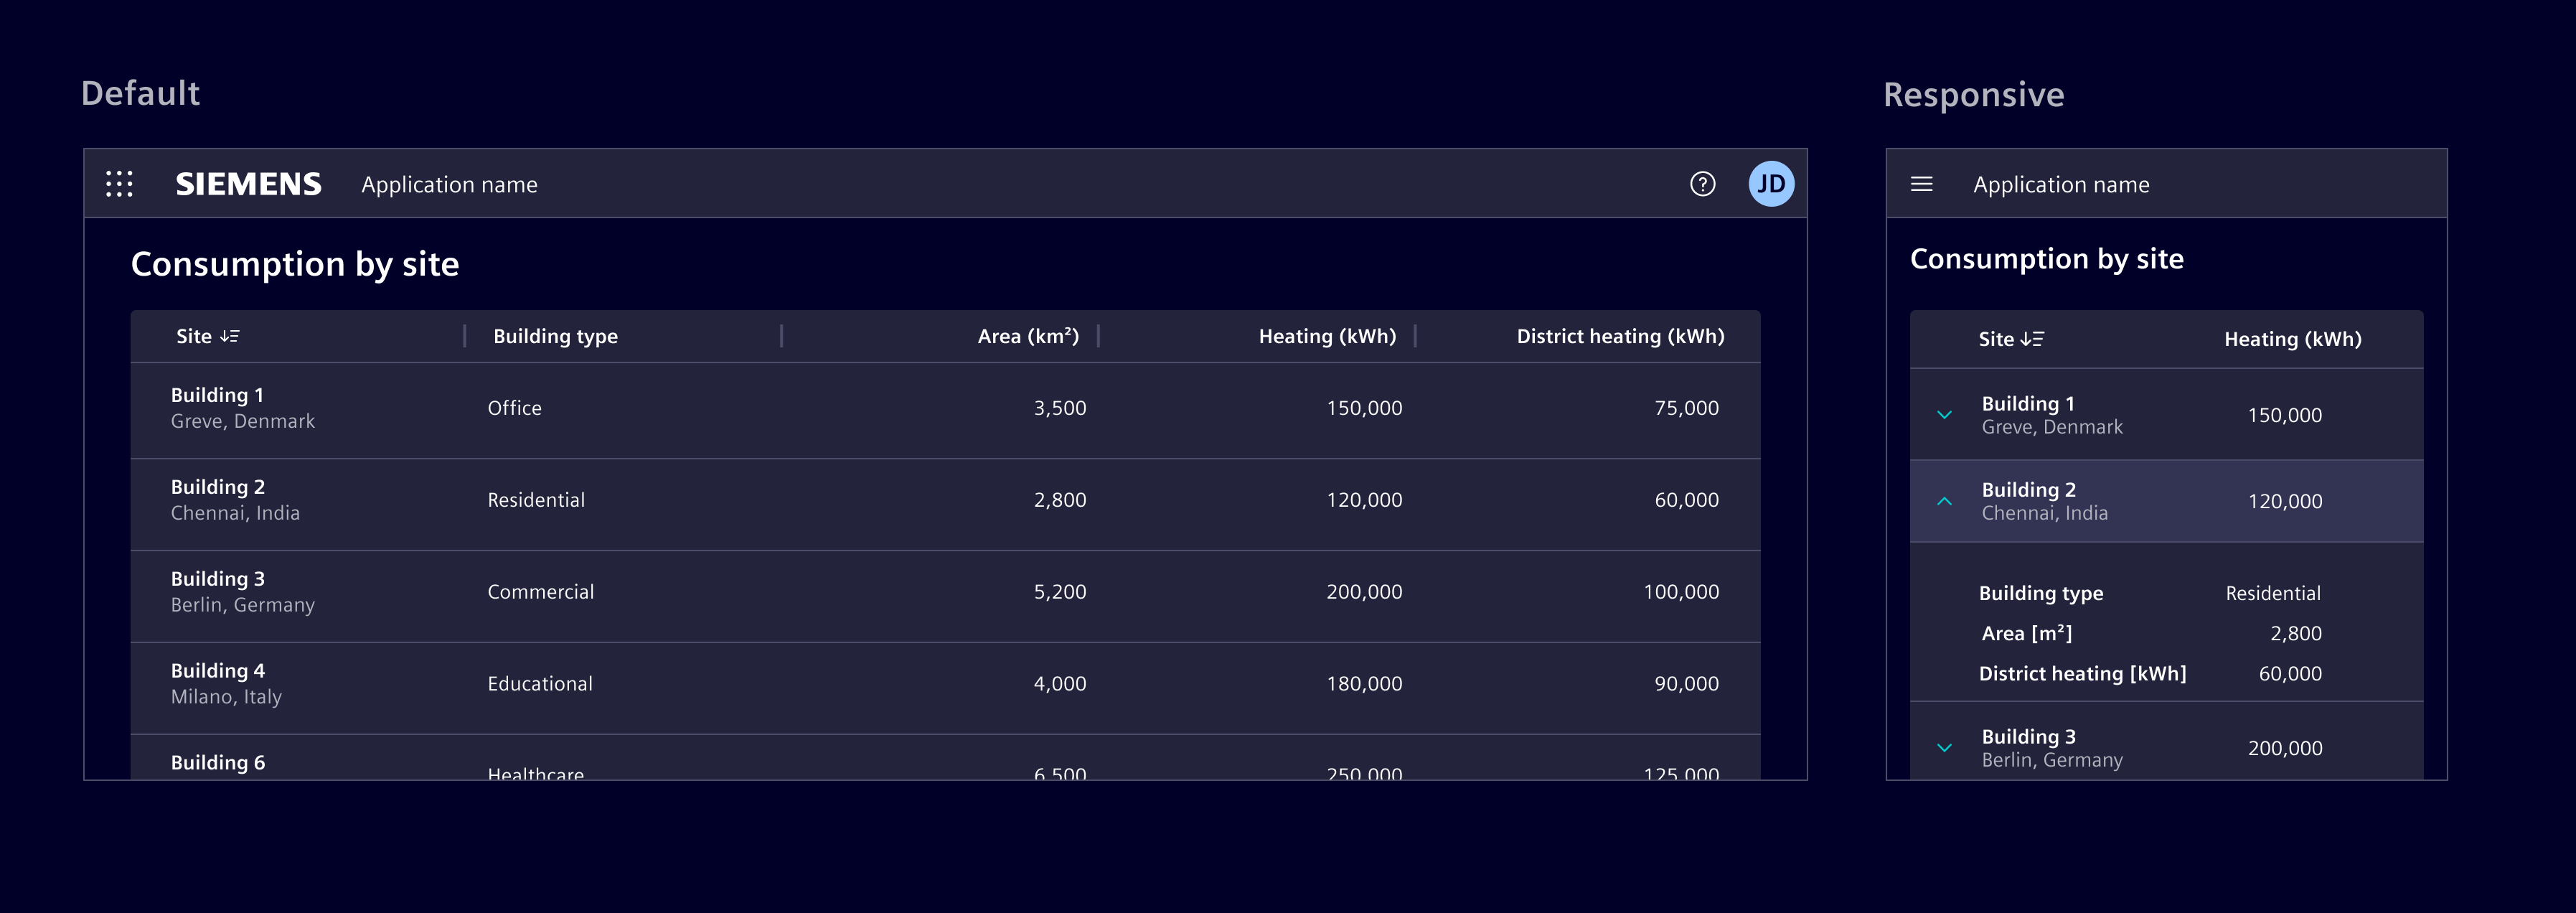This screenshot has width=2576, height=913.
Task: Click the Siemens logo in the Default header
Action: click(x=248, y=184)
